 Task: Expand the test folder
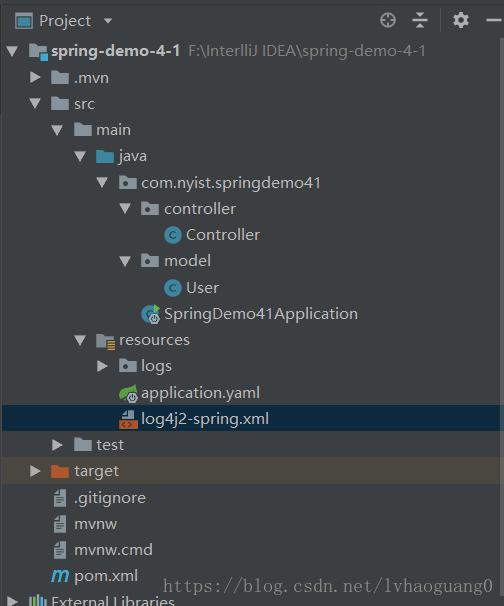pyautogui.click(x=57, y=445)
